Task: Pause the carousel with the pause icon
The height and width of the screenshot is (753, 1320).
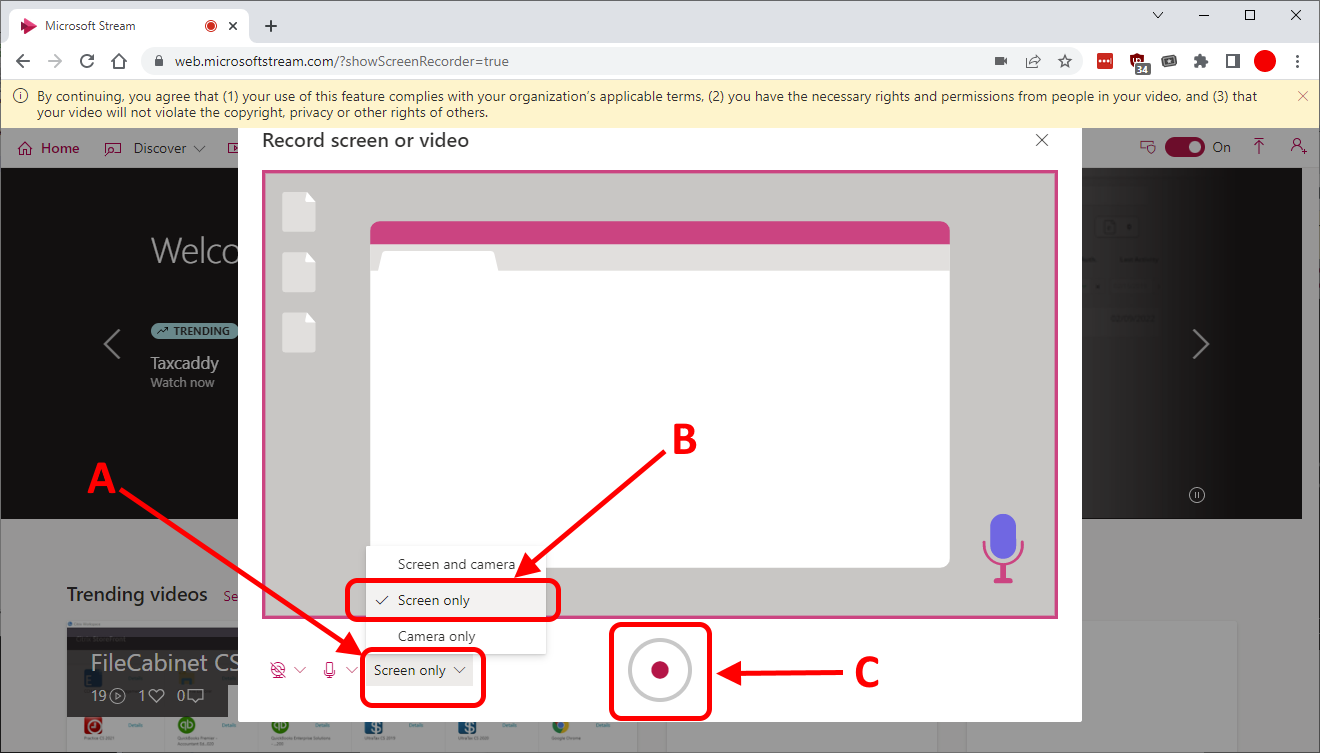Action: (1197, 494)
